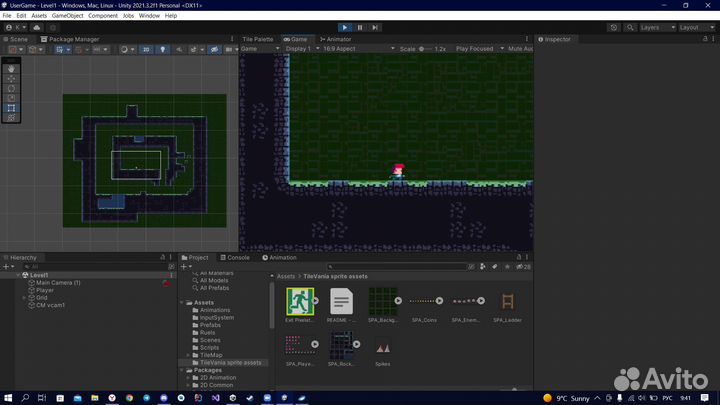Toggle scene lighting bulb icon
The width and height of the screenshot is (720, 405).
coord(163,50)
